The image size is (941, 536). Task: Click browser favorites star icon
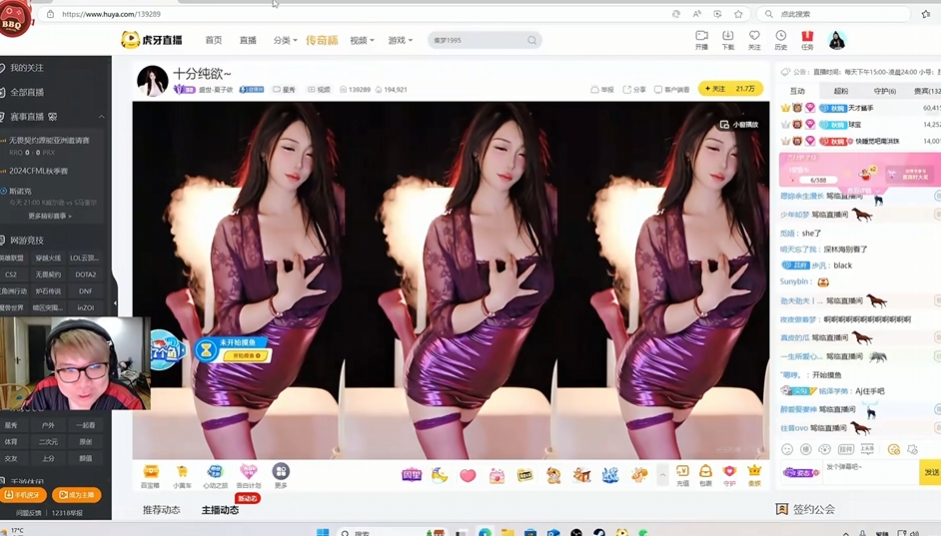(x=738, y=14)
